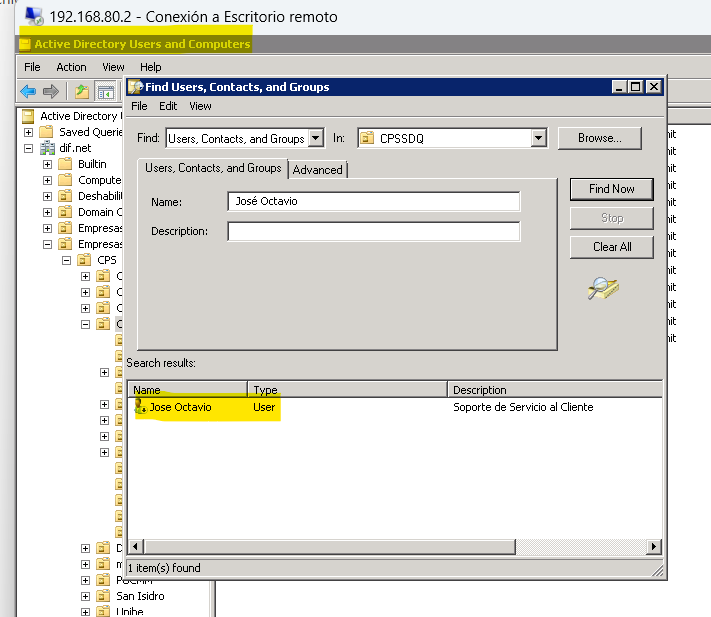Expand the Computers node
This screenshot has height=617, width=711.
pyautogui.click(x=48, y=180)
